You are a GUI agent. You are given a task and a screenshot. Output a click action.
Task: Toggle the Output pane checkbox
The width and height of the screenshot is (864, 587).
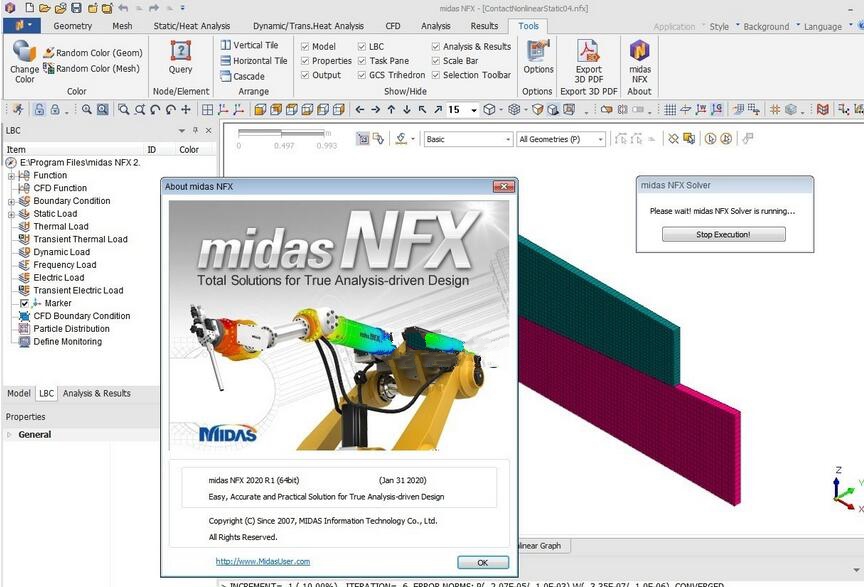[305, 75]
